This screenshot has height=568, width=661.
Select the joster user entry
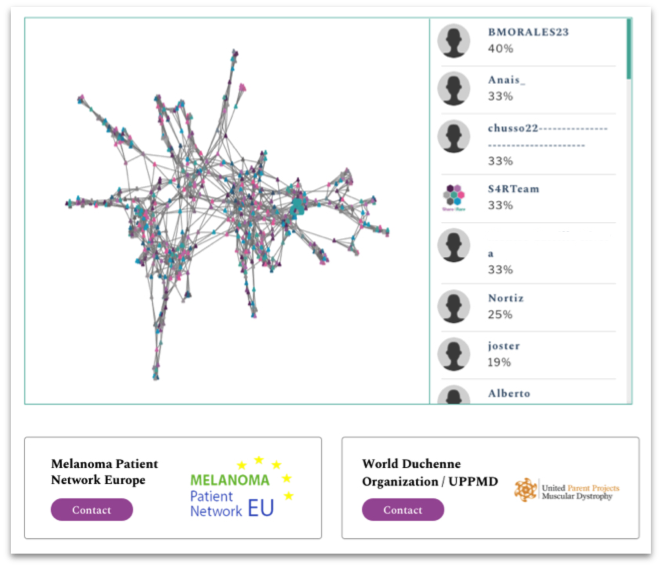tap(504, 346)
